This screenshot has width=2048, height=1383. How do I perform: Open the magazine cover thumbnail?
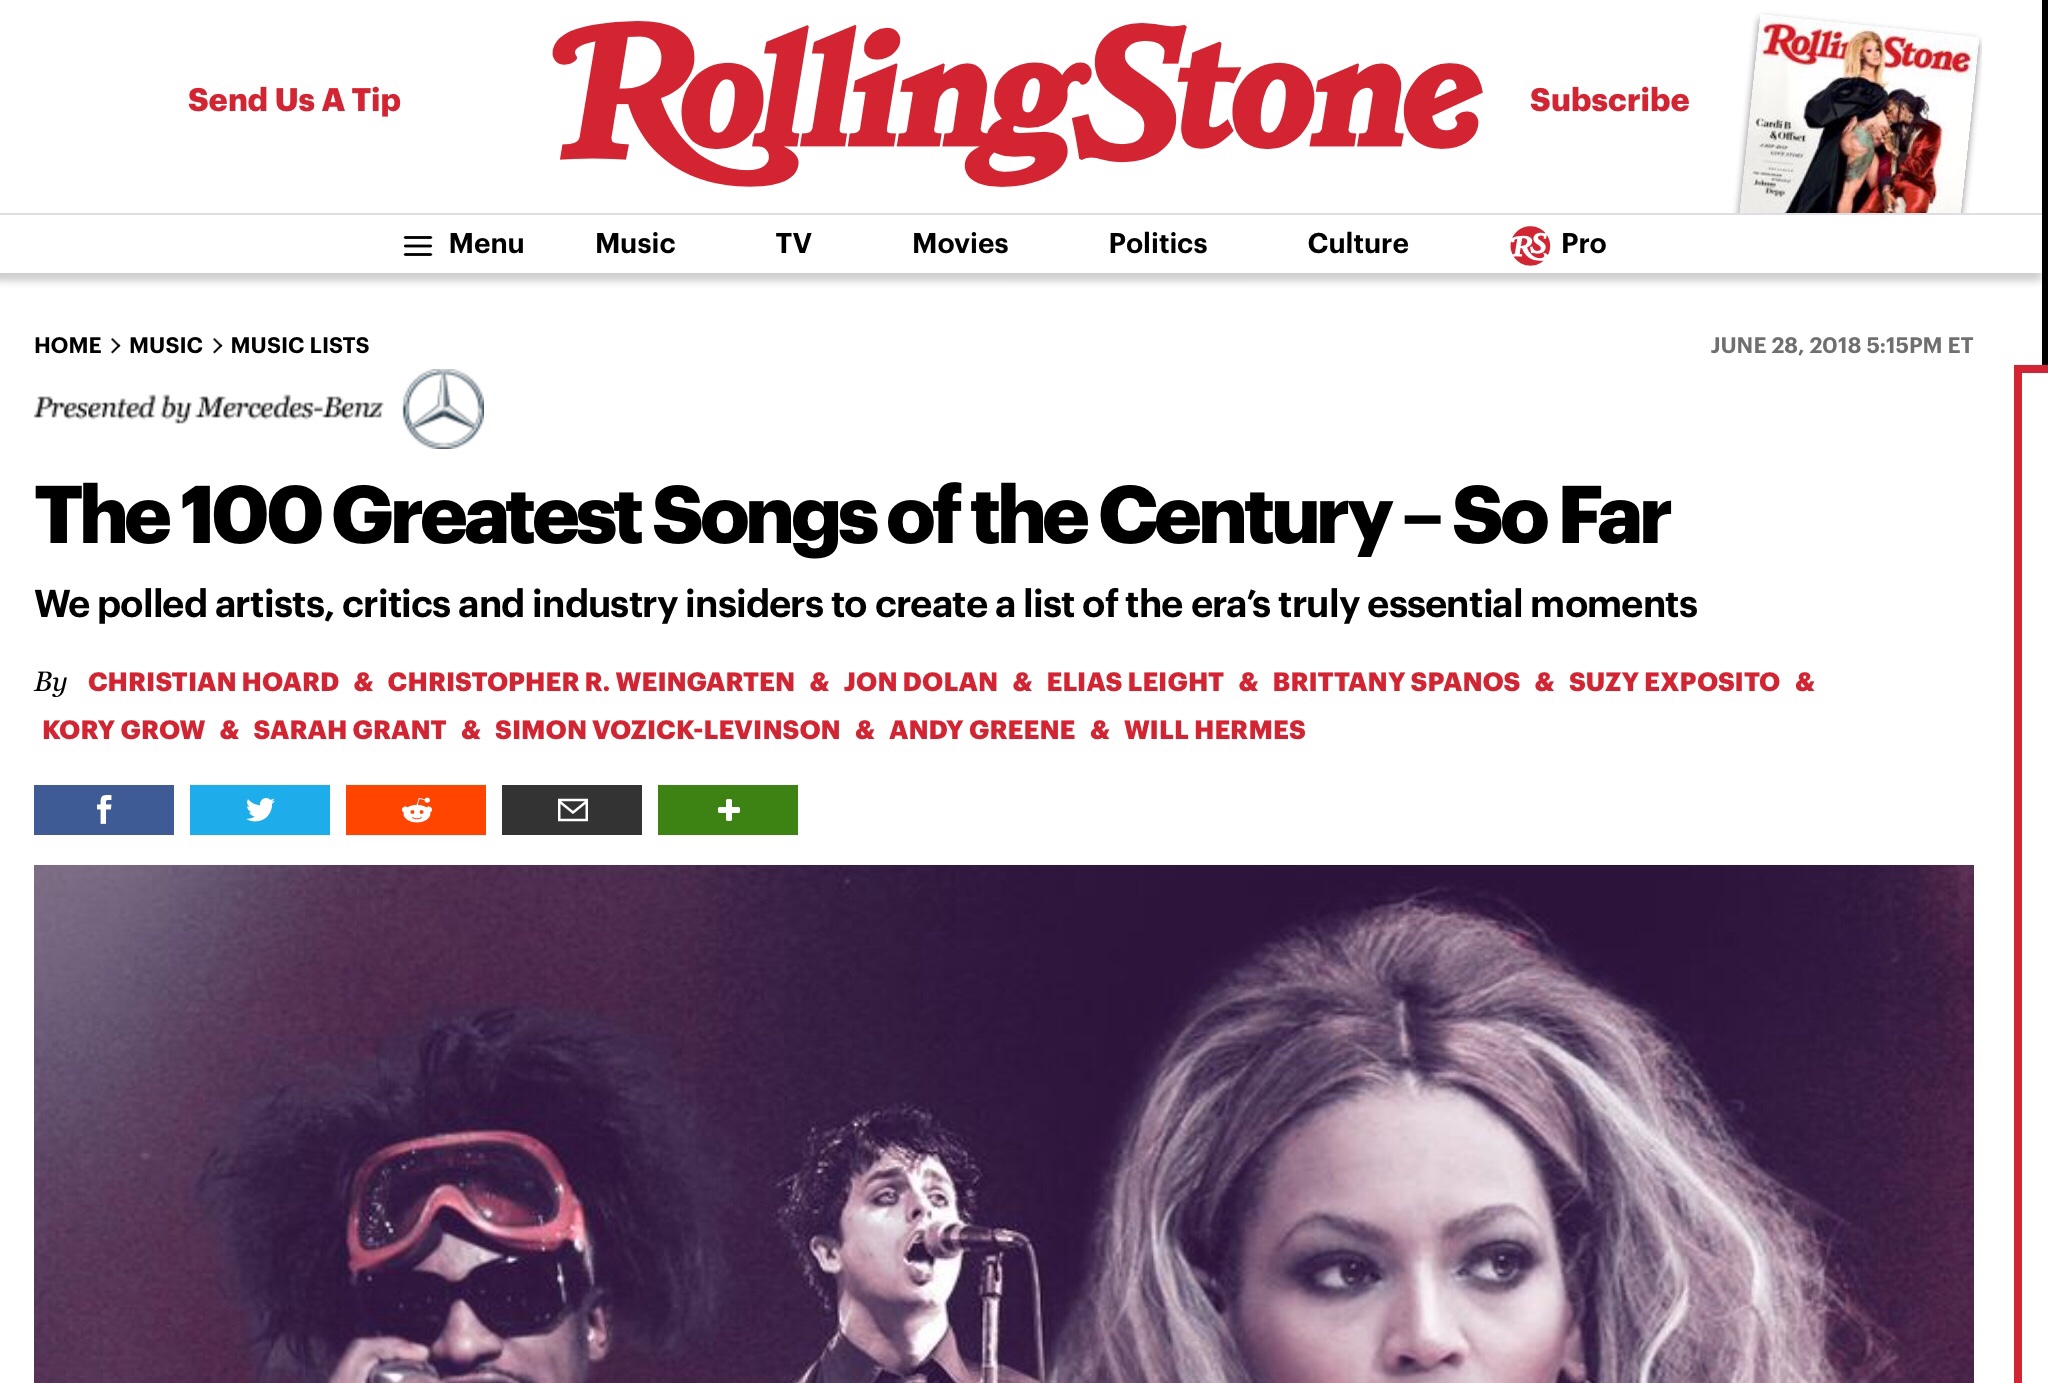1860,115
